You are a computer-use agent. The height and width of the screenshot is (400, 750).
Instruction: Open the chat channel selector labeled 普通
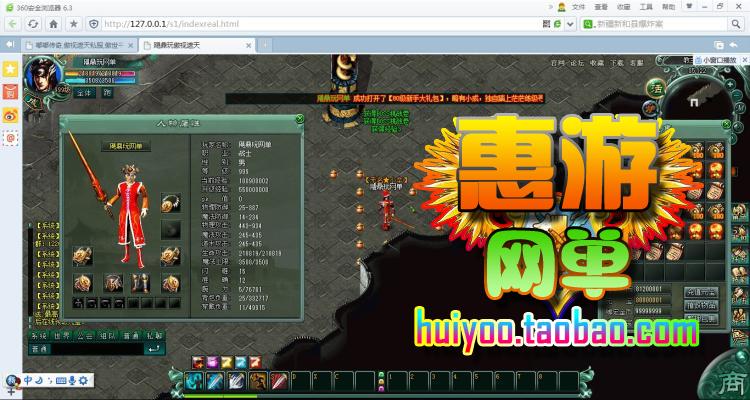point(39,349)
